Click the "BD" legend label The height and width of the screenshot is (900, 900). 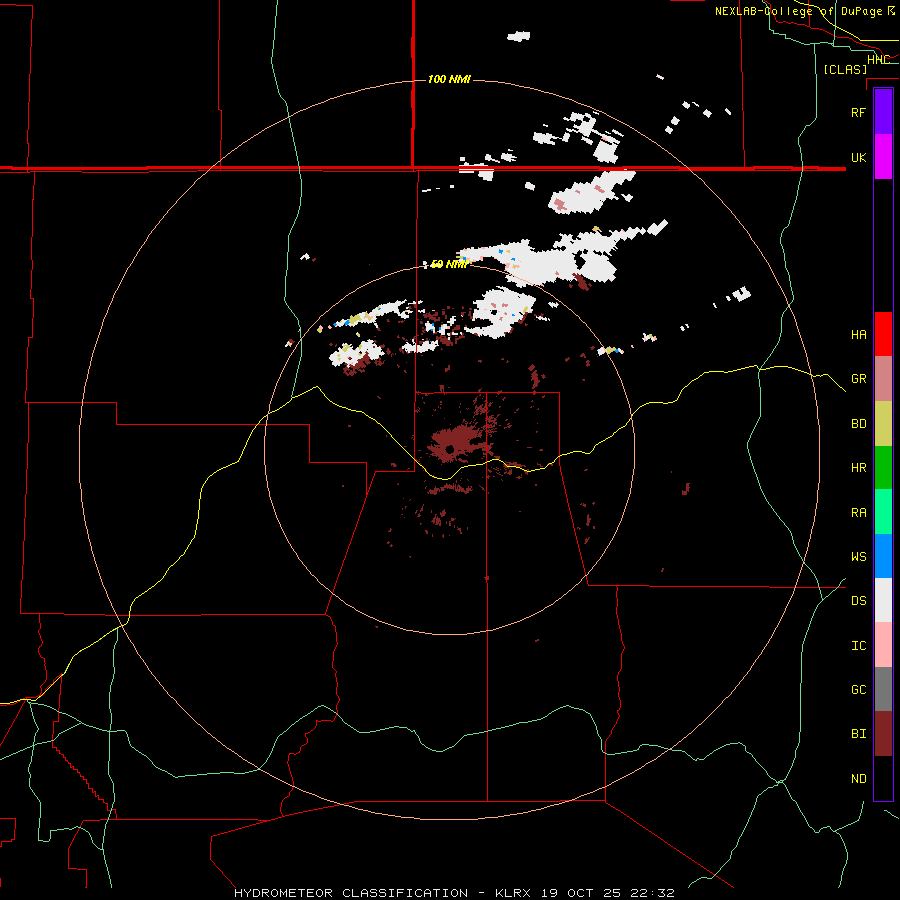[858, 424]
